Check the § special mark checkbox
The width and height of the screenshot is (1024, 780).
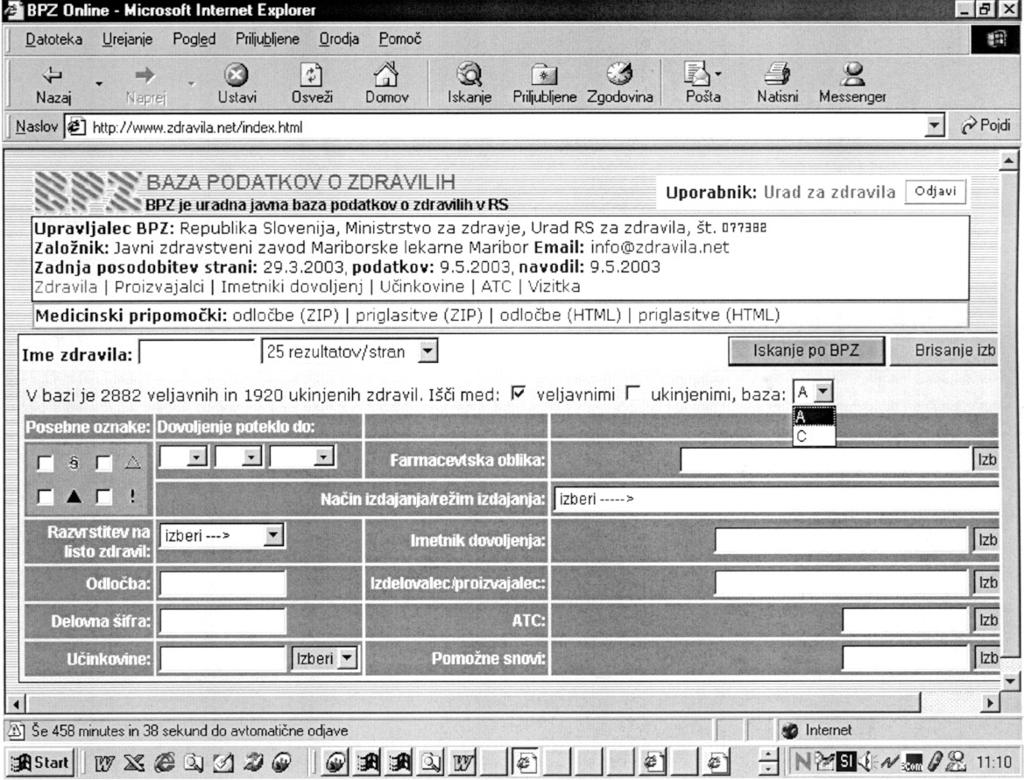click(45, 463)
